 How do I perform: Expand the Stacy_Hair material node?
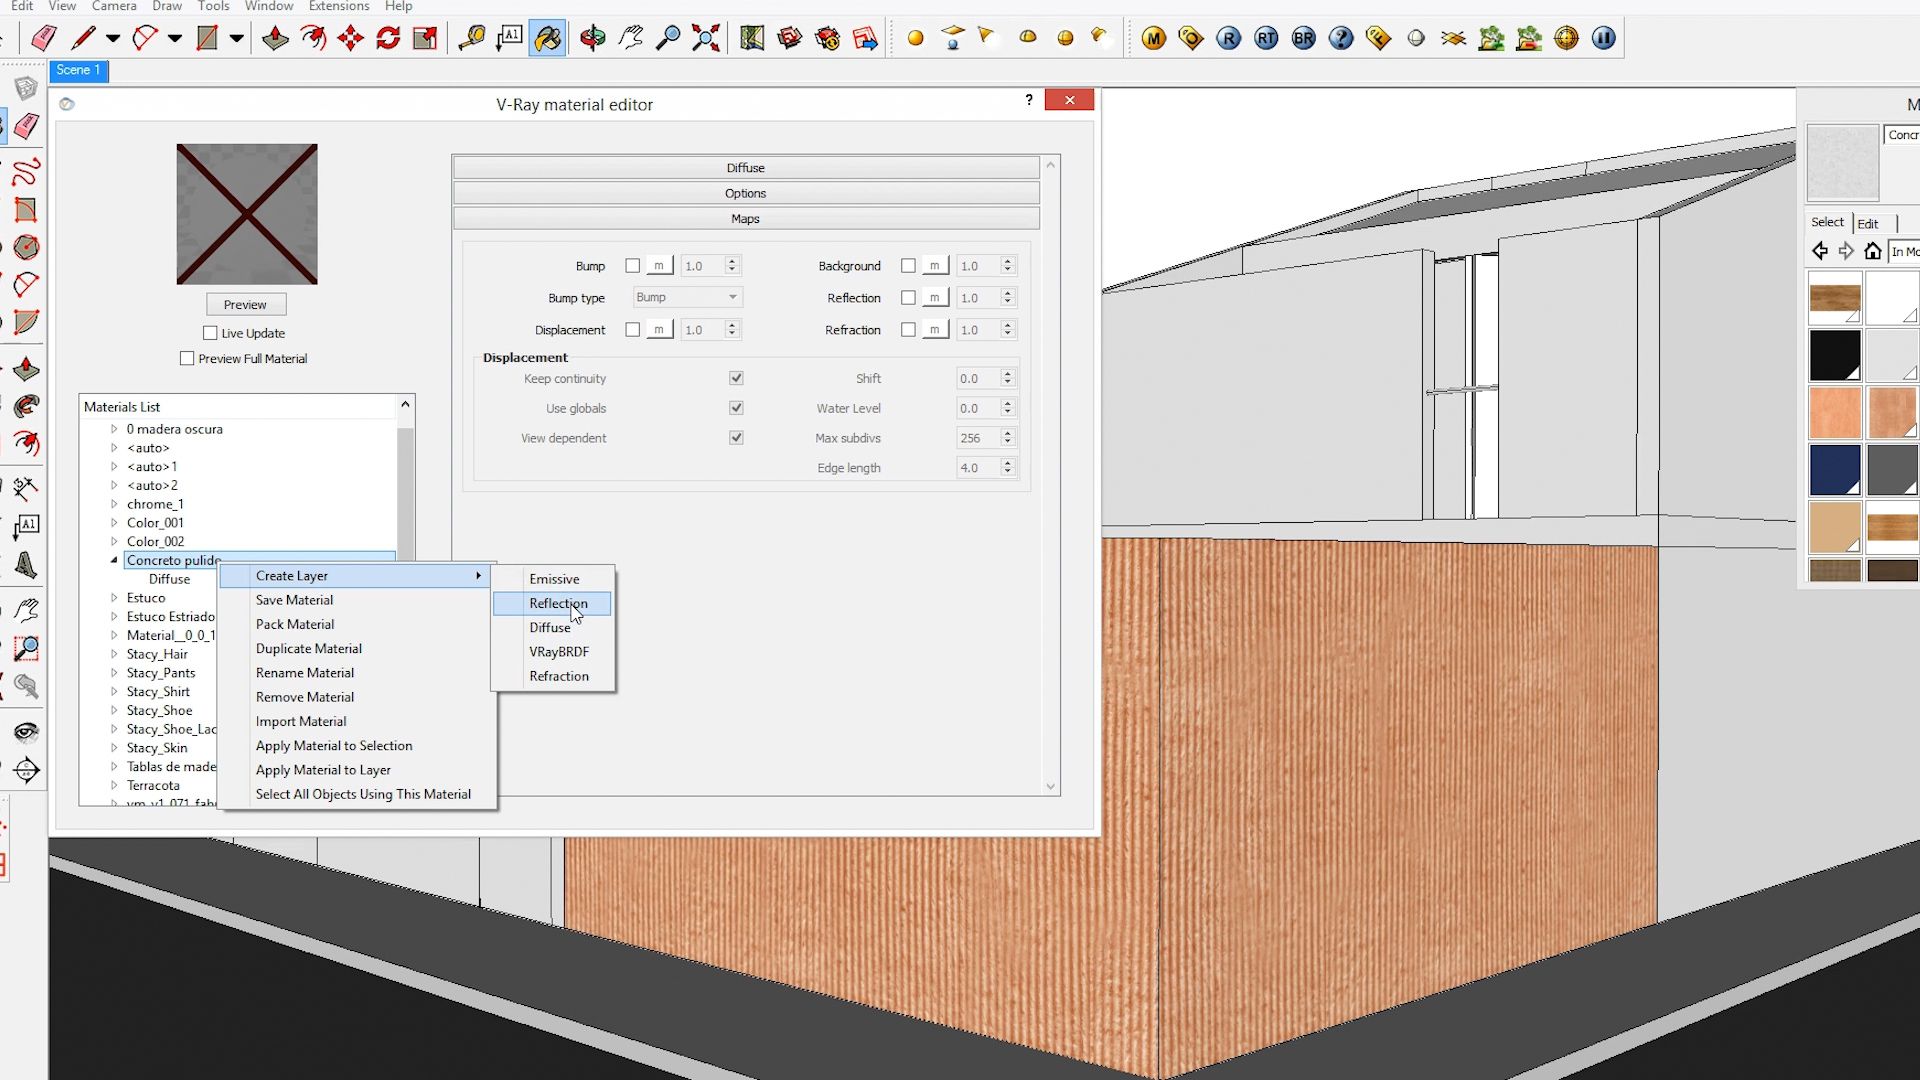(x=114, y=654)
